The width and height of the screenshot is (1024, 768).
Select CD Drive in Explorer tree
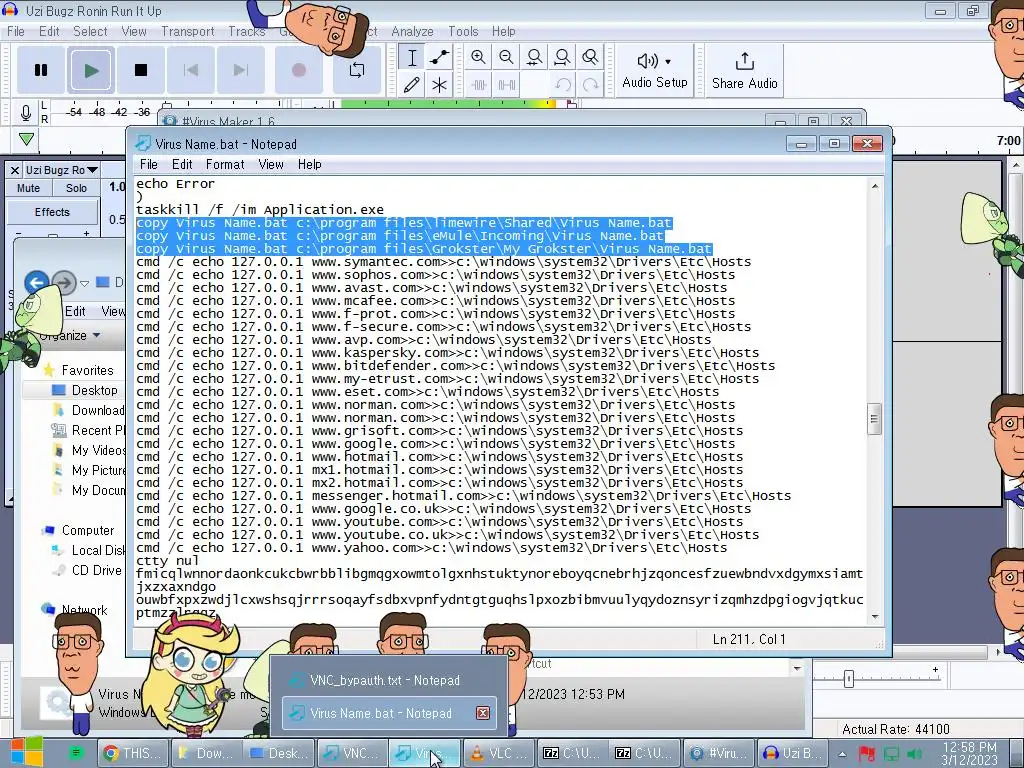88,570
